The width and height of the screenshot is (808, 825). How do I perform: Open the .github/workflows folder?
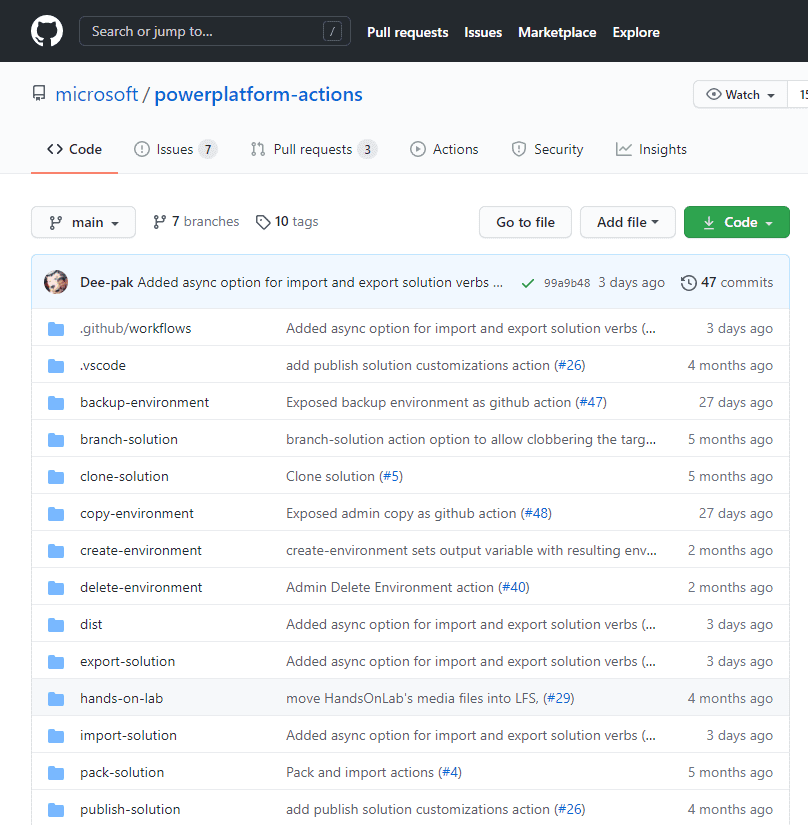(x=136, y=328)
